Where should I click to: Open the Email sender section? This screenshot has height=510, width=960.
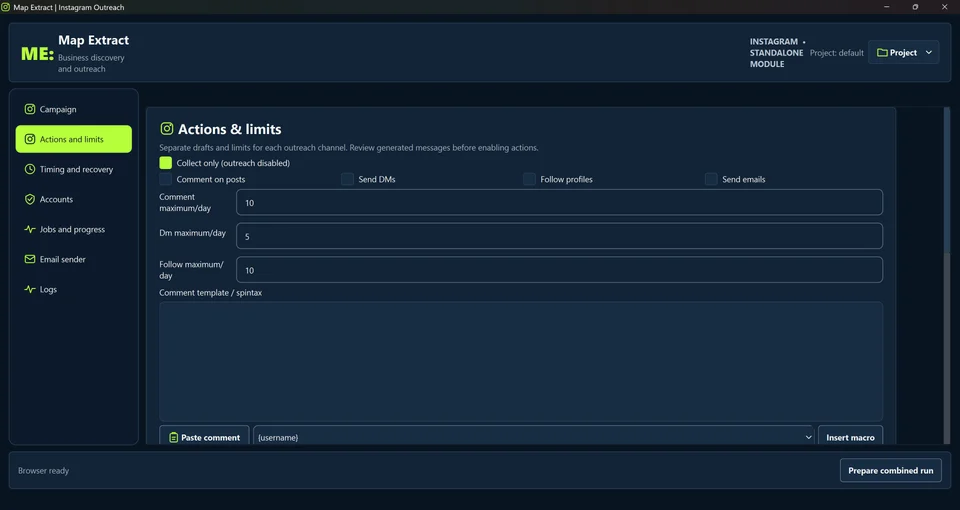pyautogui.click(x=73, y=259)
